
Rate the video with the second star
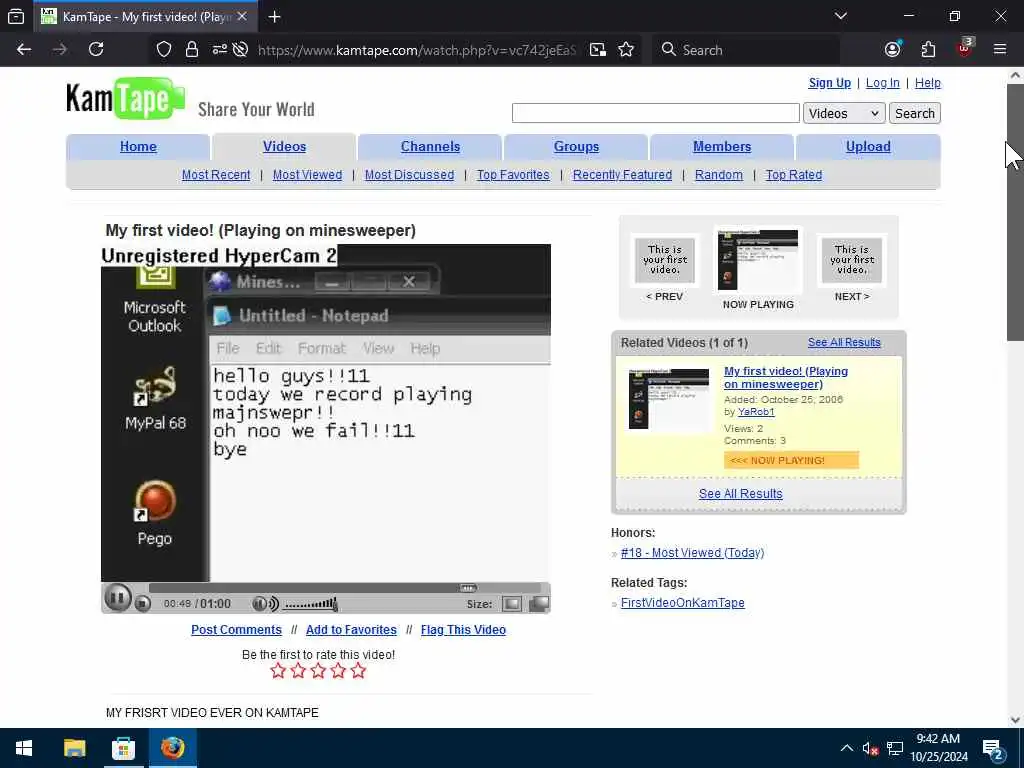point(298,671)
